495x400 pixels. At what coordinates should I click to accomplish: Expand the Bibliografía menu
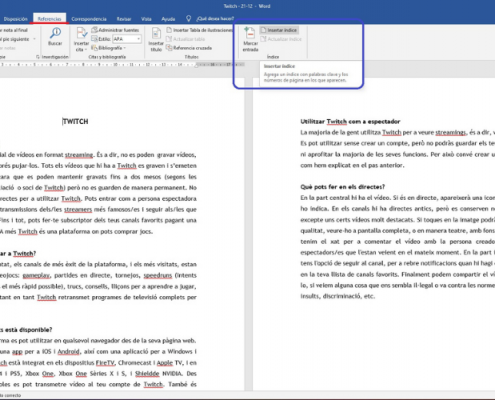(x=109, y=48)
